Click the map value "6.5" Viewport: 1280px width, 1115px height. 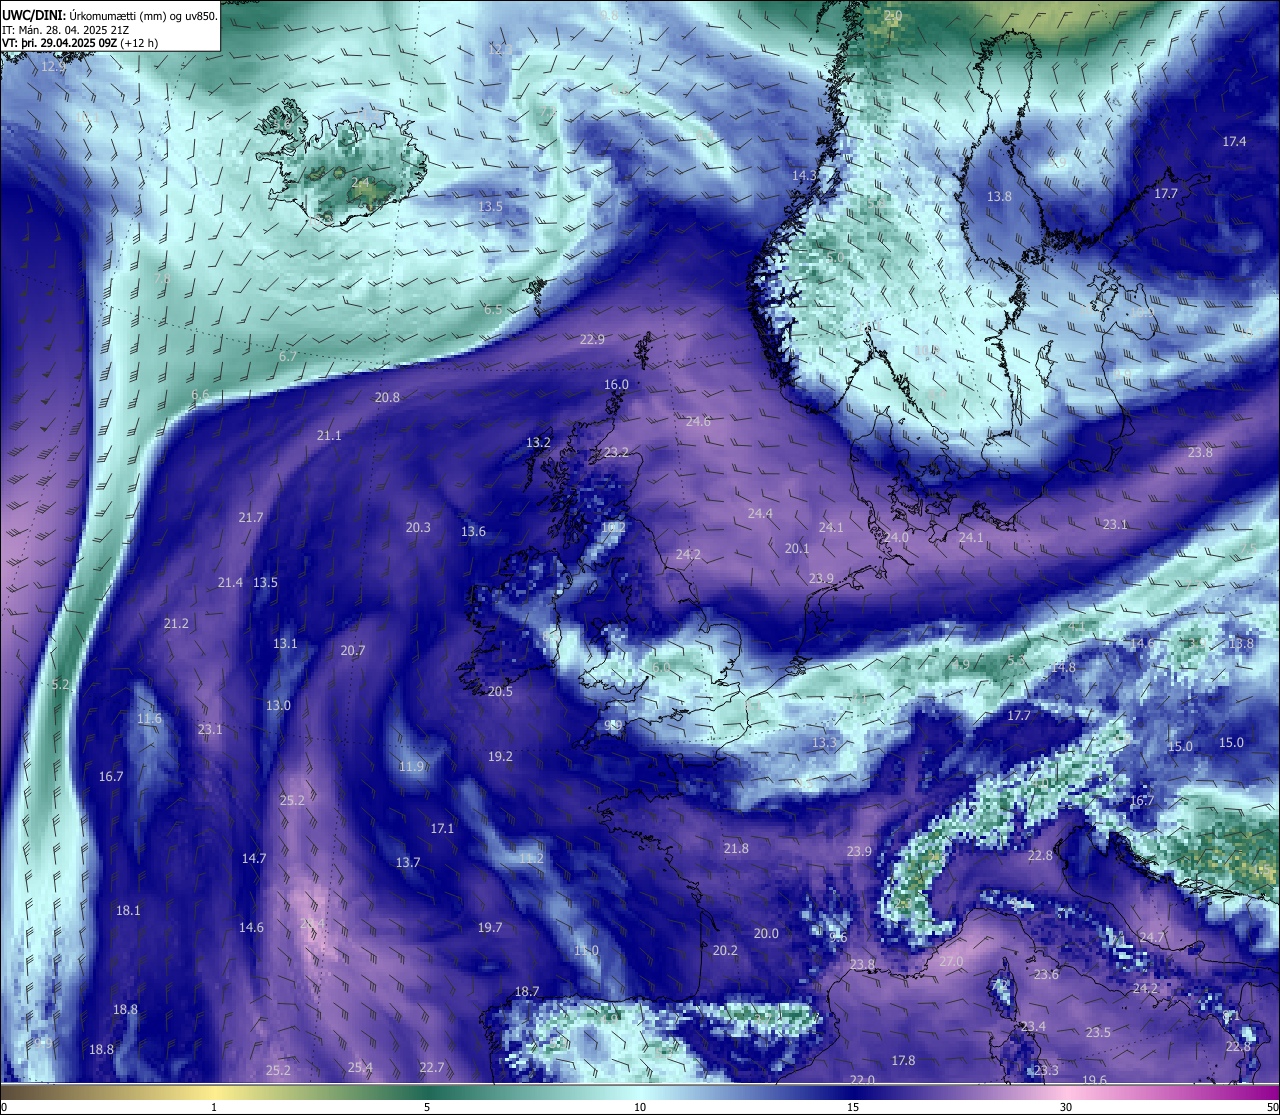[x=493, y=310]
